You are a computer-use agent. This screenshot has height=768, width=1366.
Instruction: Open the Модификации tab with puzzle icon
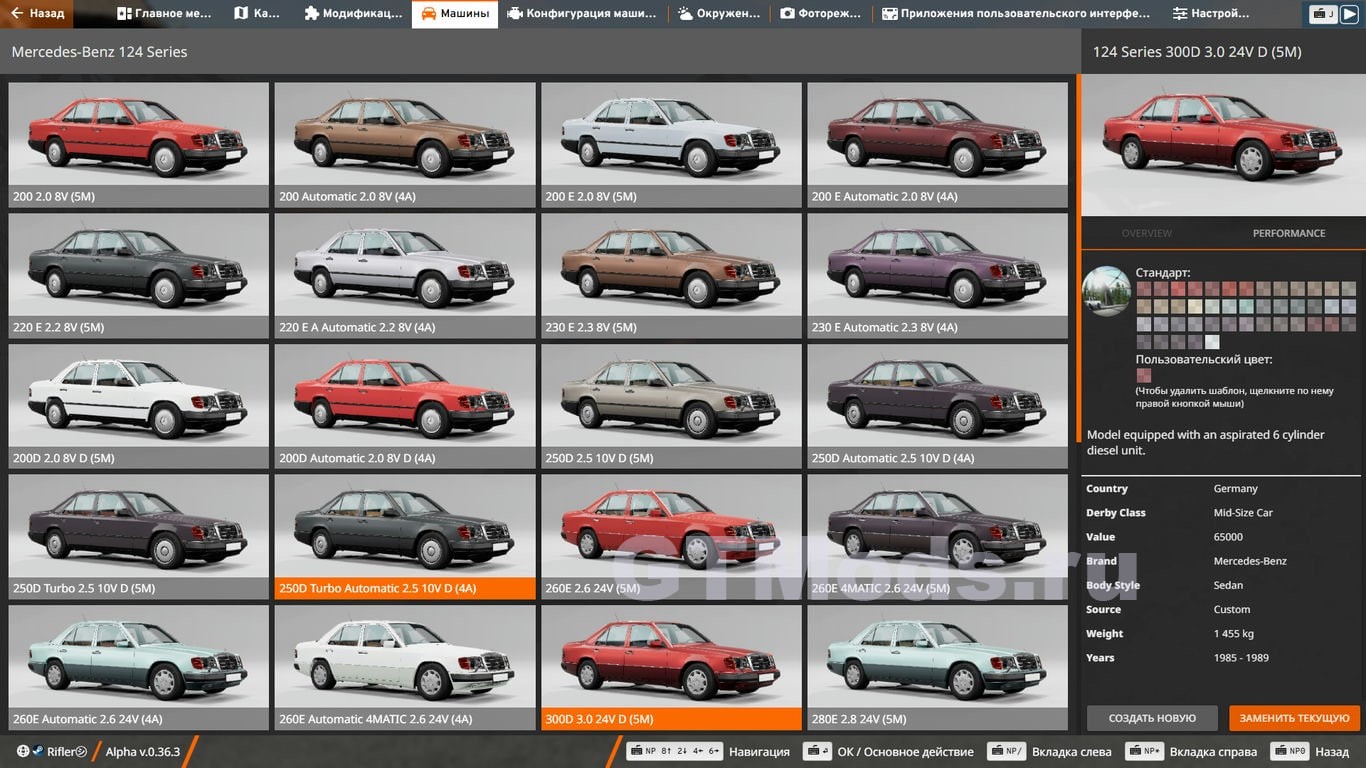[x=353, y=14]
